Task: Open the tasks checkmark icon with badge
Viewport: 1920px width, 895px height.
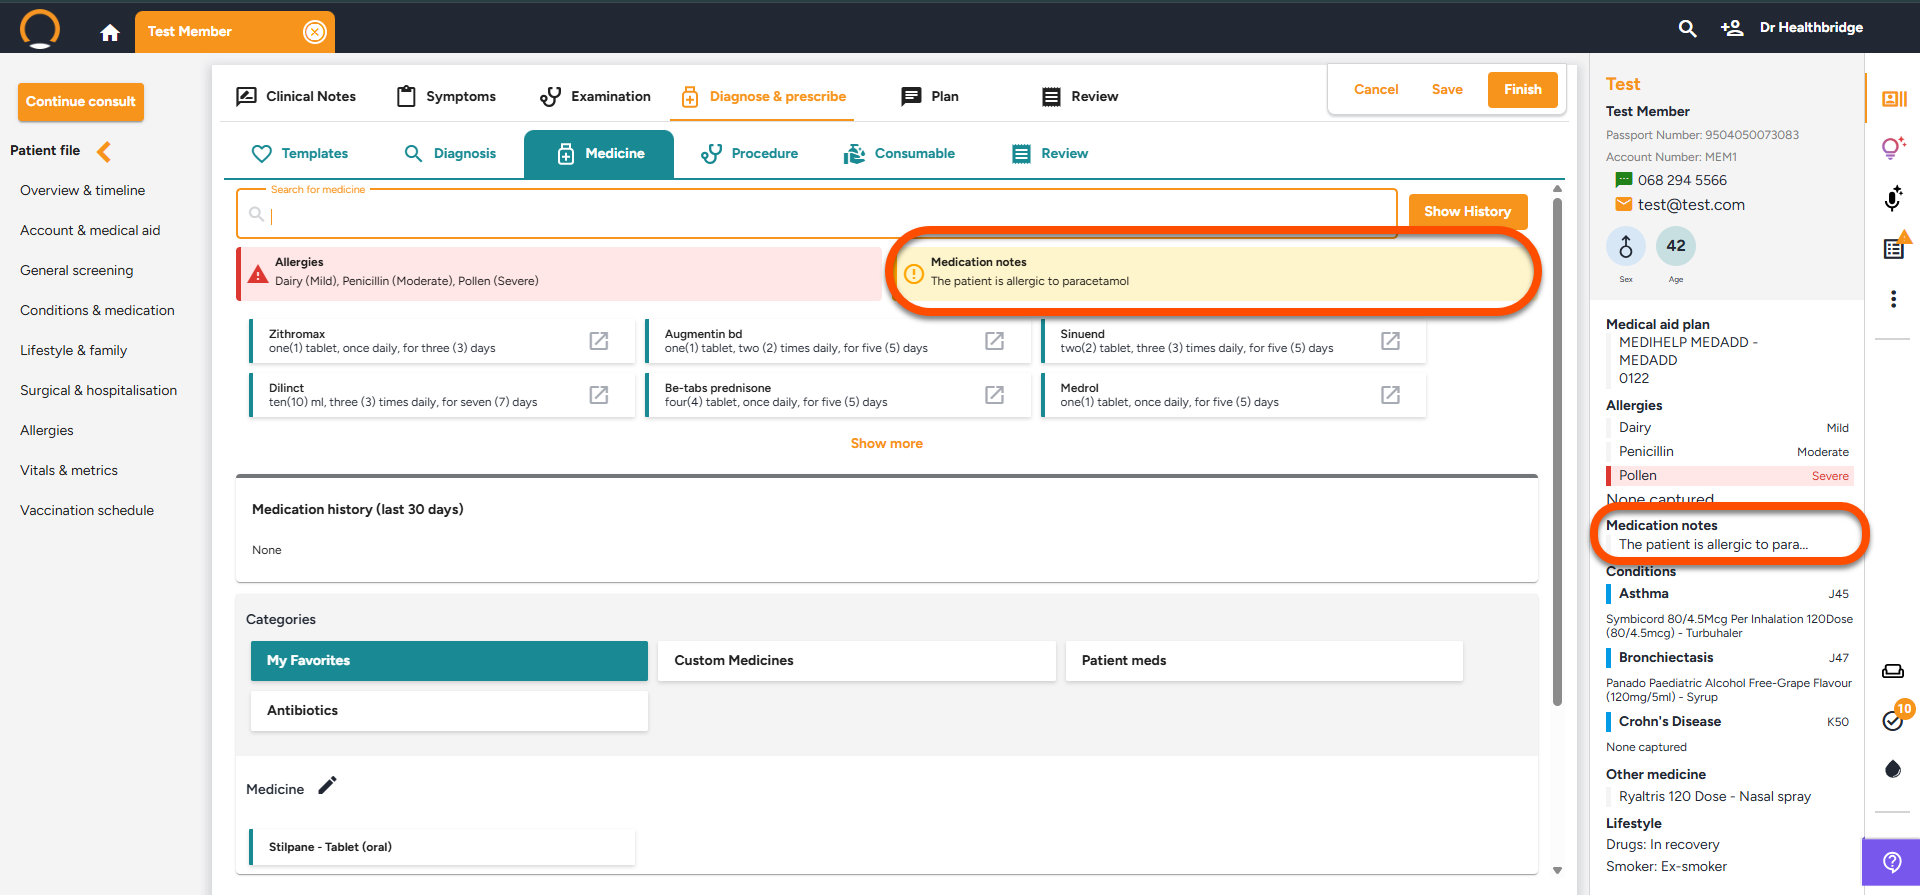Action: tap(1893, 720)
